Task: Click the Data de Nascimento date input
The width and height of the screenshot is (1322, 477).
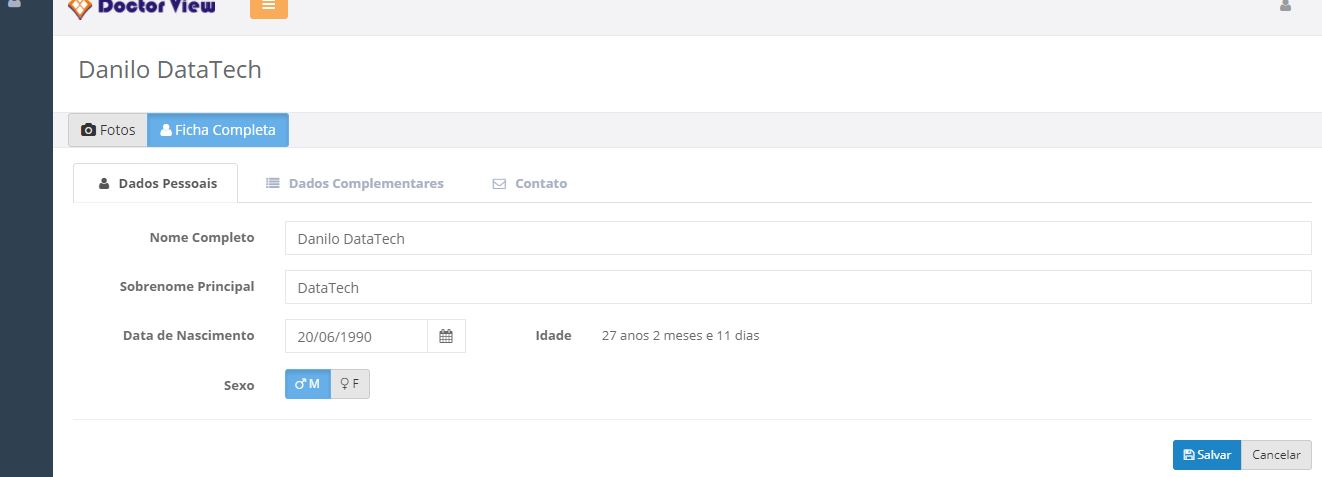Action: 356,337
